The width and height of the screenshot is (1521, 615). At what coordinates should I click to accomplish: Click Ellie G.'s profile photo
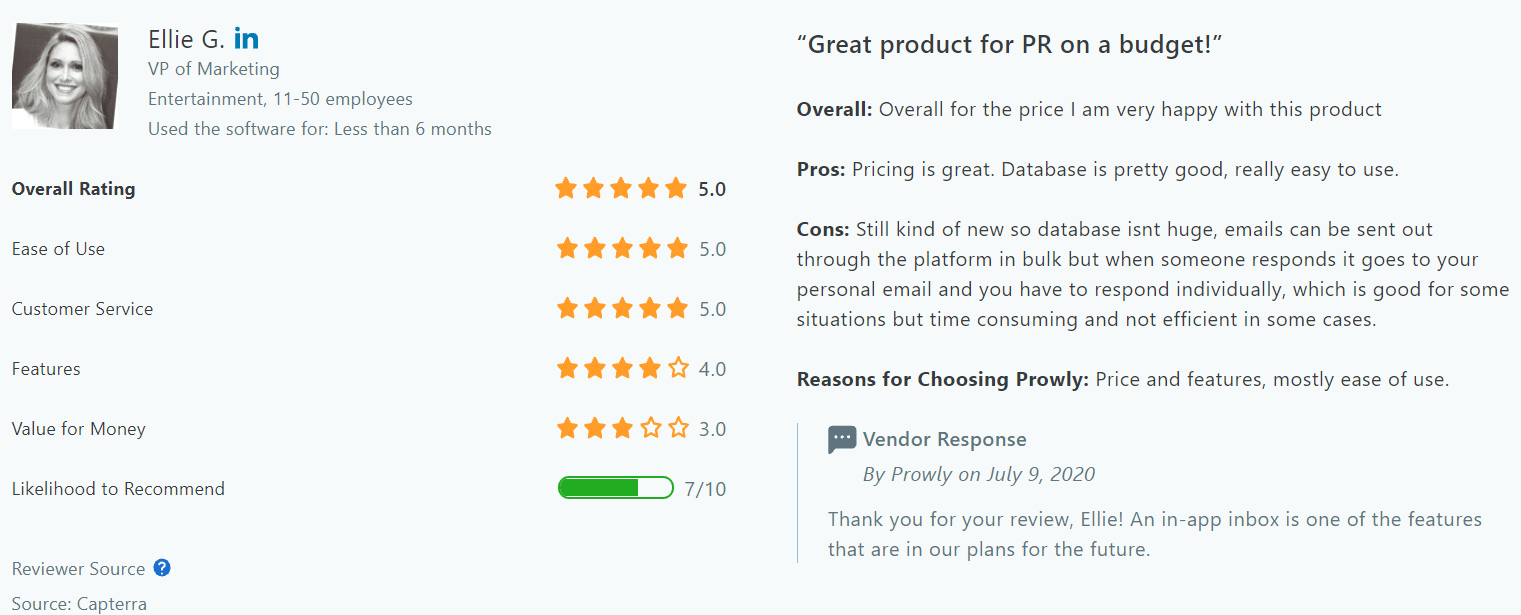coord(65,76)
